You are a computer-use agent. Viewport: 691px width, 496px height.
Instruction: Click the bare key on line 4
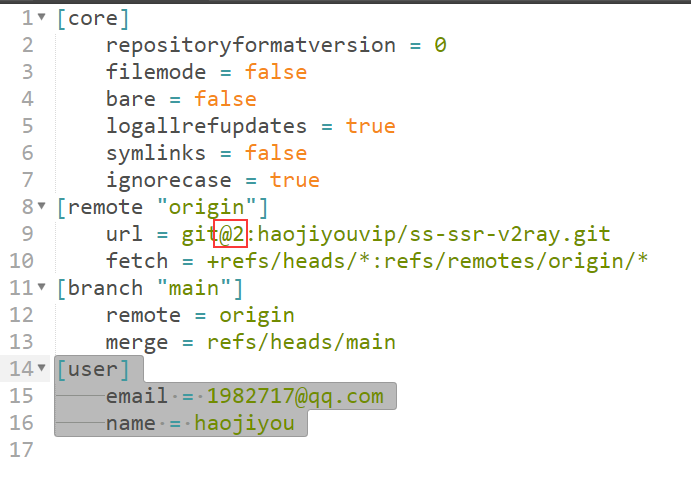[130, 99]
